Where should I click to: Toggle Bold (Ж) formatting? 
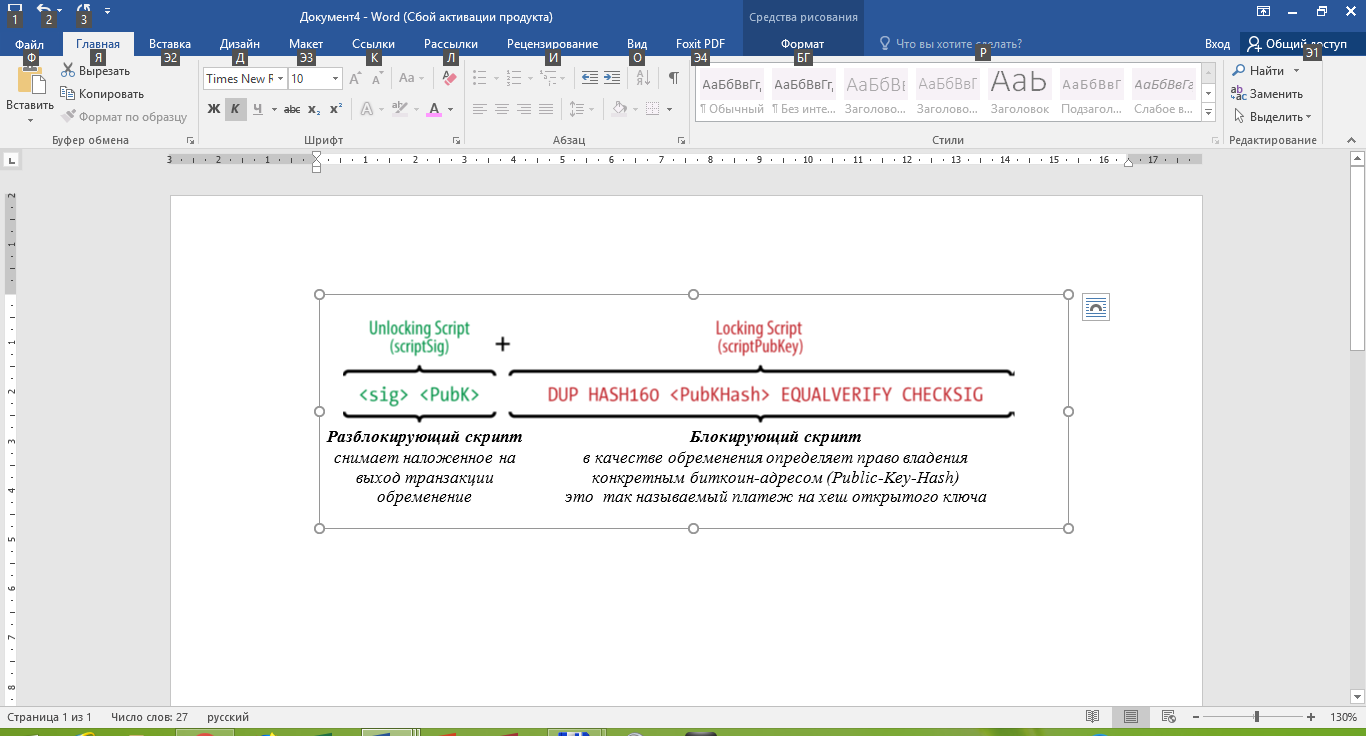coord(213,109)
